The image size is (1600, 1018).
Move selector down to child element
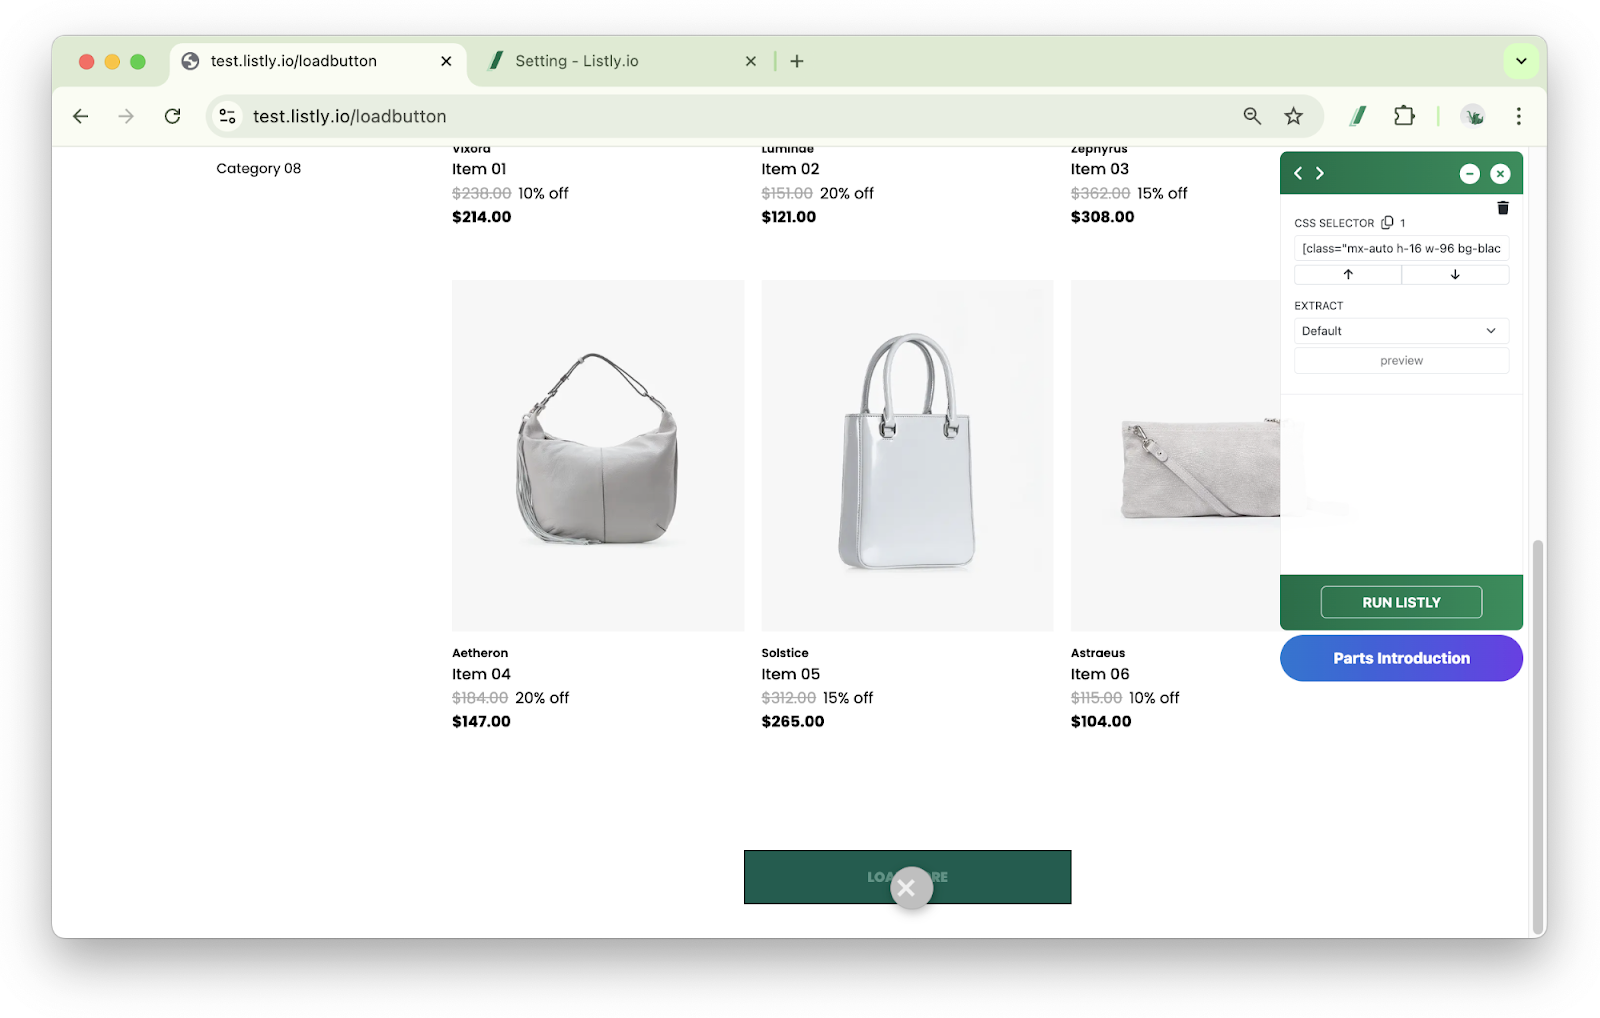(x=1455, y=274)
